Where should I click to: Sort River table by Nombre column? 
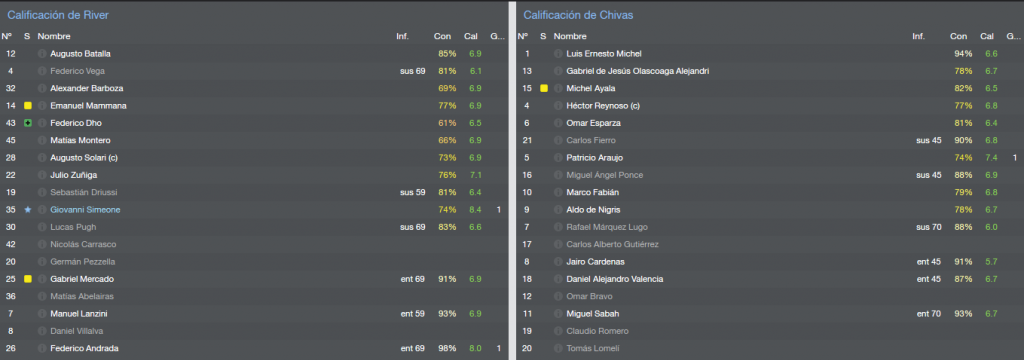pyautogui.click(x=54, y=37)
